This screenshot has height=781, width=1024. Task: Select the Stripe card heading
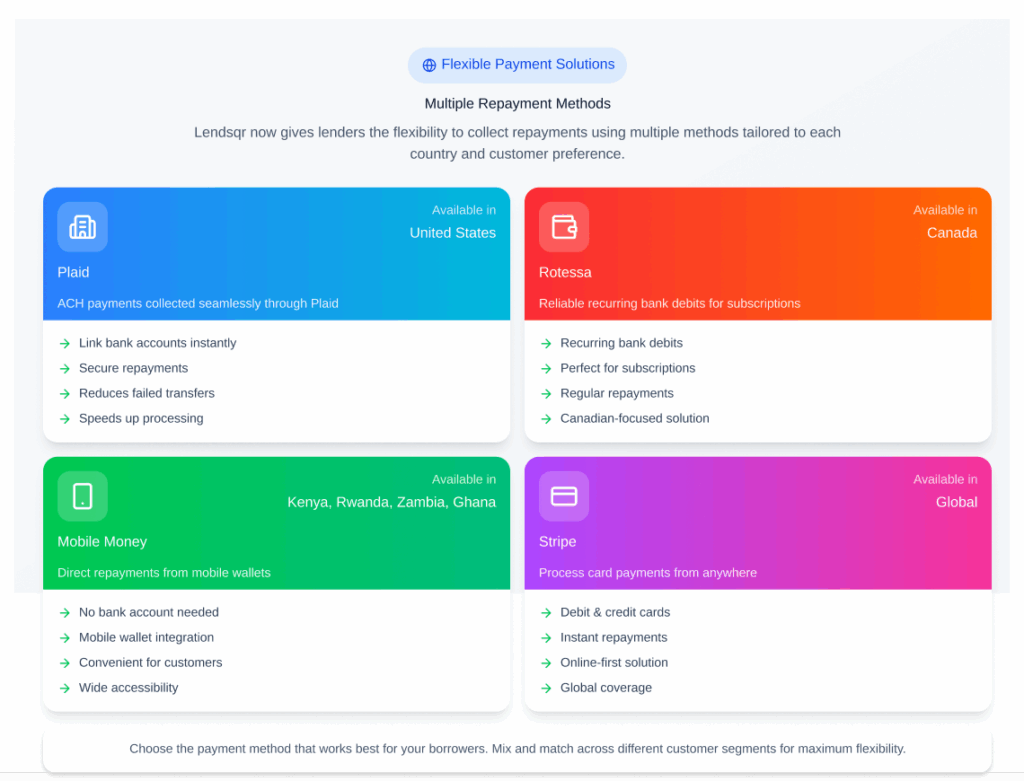pos(557,541)
